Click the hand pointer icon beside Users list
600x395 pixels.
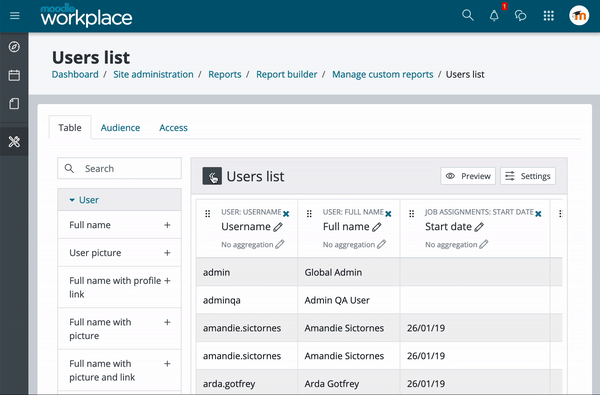click(212, 176)
